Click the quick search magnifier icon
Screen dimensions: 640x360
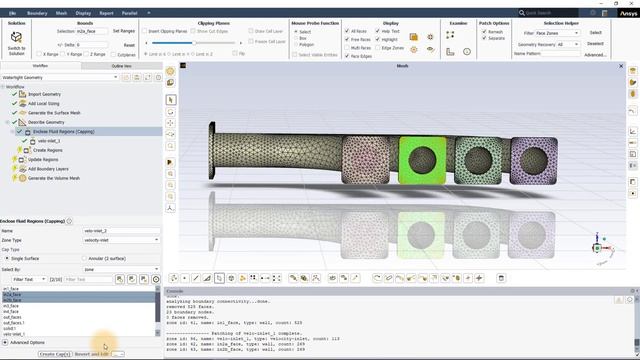pos(522,13)
